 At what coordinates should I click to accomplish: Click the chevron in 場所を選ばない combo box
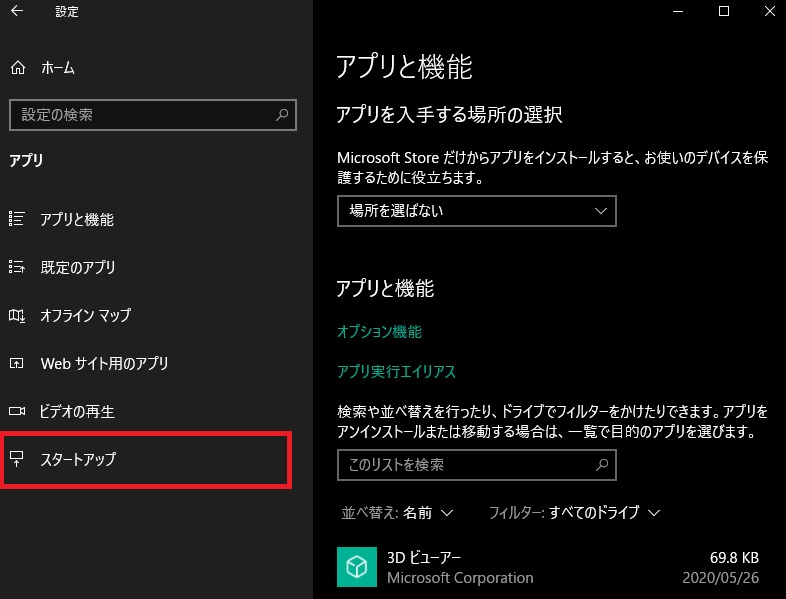tap(601, 211)
